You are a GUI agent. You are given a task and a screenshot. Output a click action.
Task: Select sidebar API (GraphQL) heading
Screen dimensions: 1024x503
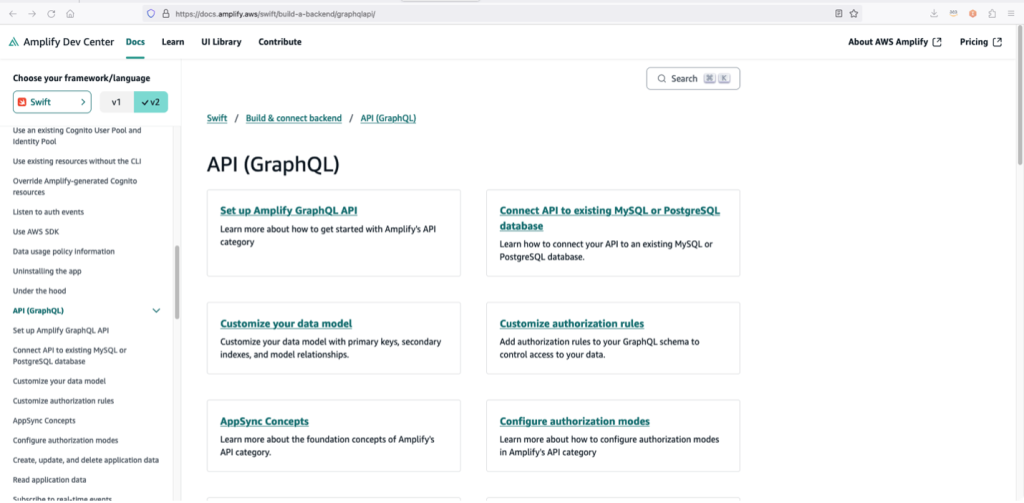tap(39, 310)
